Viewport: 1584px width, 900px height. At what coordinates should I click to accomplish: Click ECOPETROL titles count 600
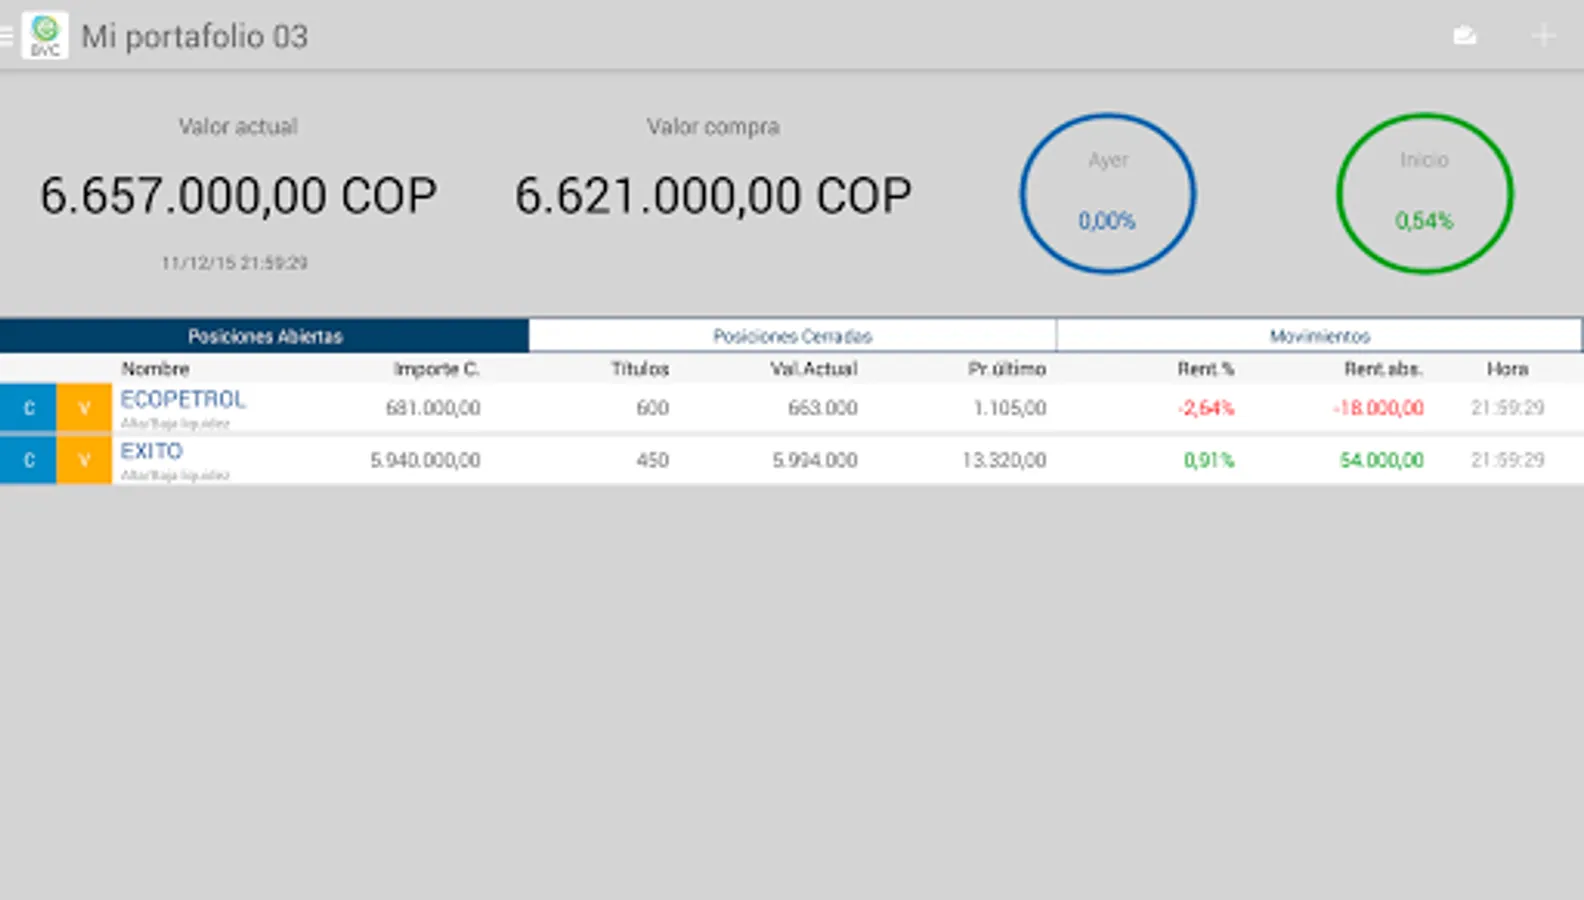pyautogui.click(x=653, y=408)
